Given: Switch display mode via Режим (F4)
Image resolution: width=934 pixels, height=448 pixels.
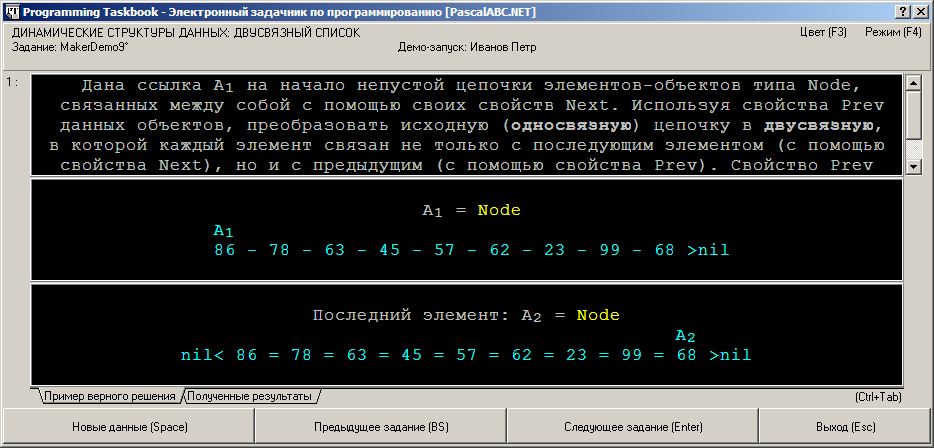Looking at the screenshot, I should (x=893, y=32).
